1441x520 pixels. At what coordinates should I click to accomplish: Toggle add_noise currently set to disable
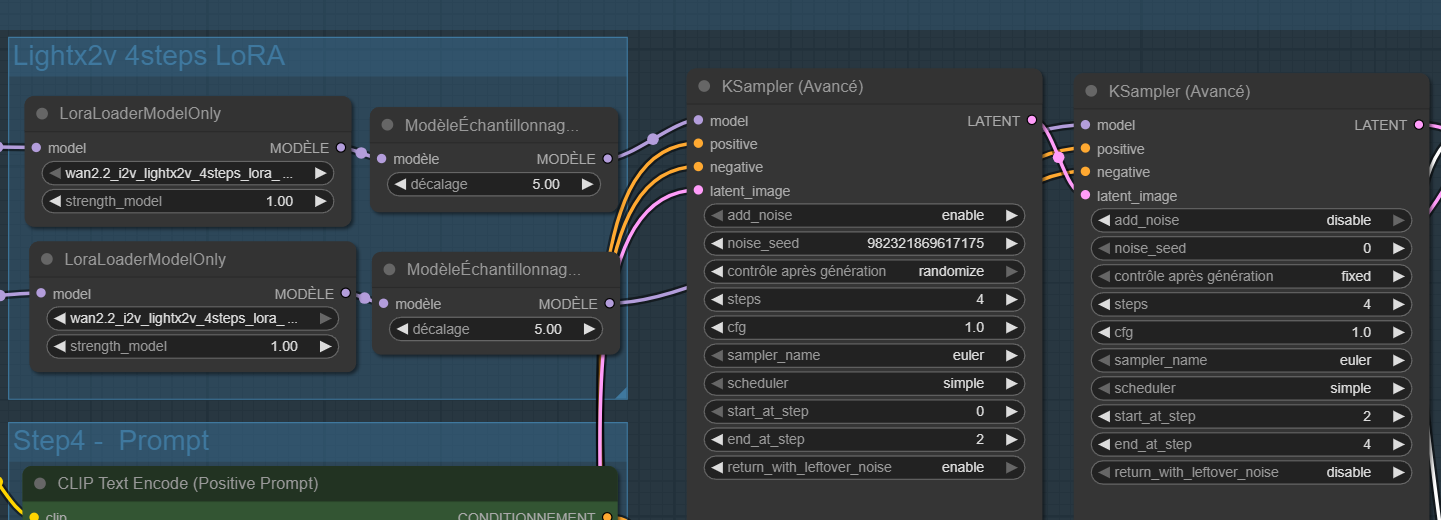pyautogui.click(x=1251, y=220)
